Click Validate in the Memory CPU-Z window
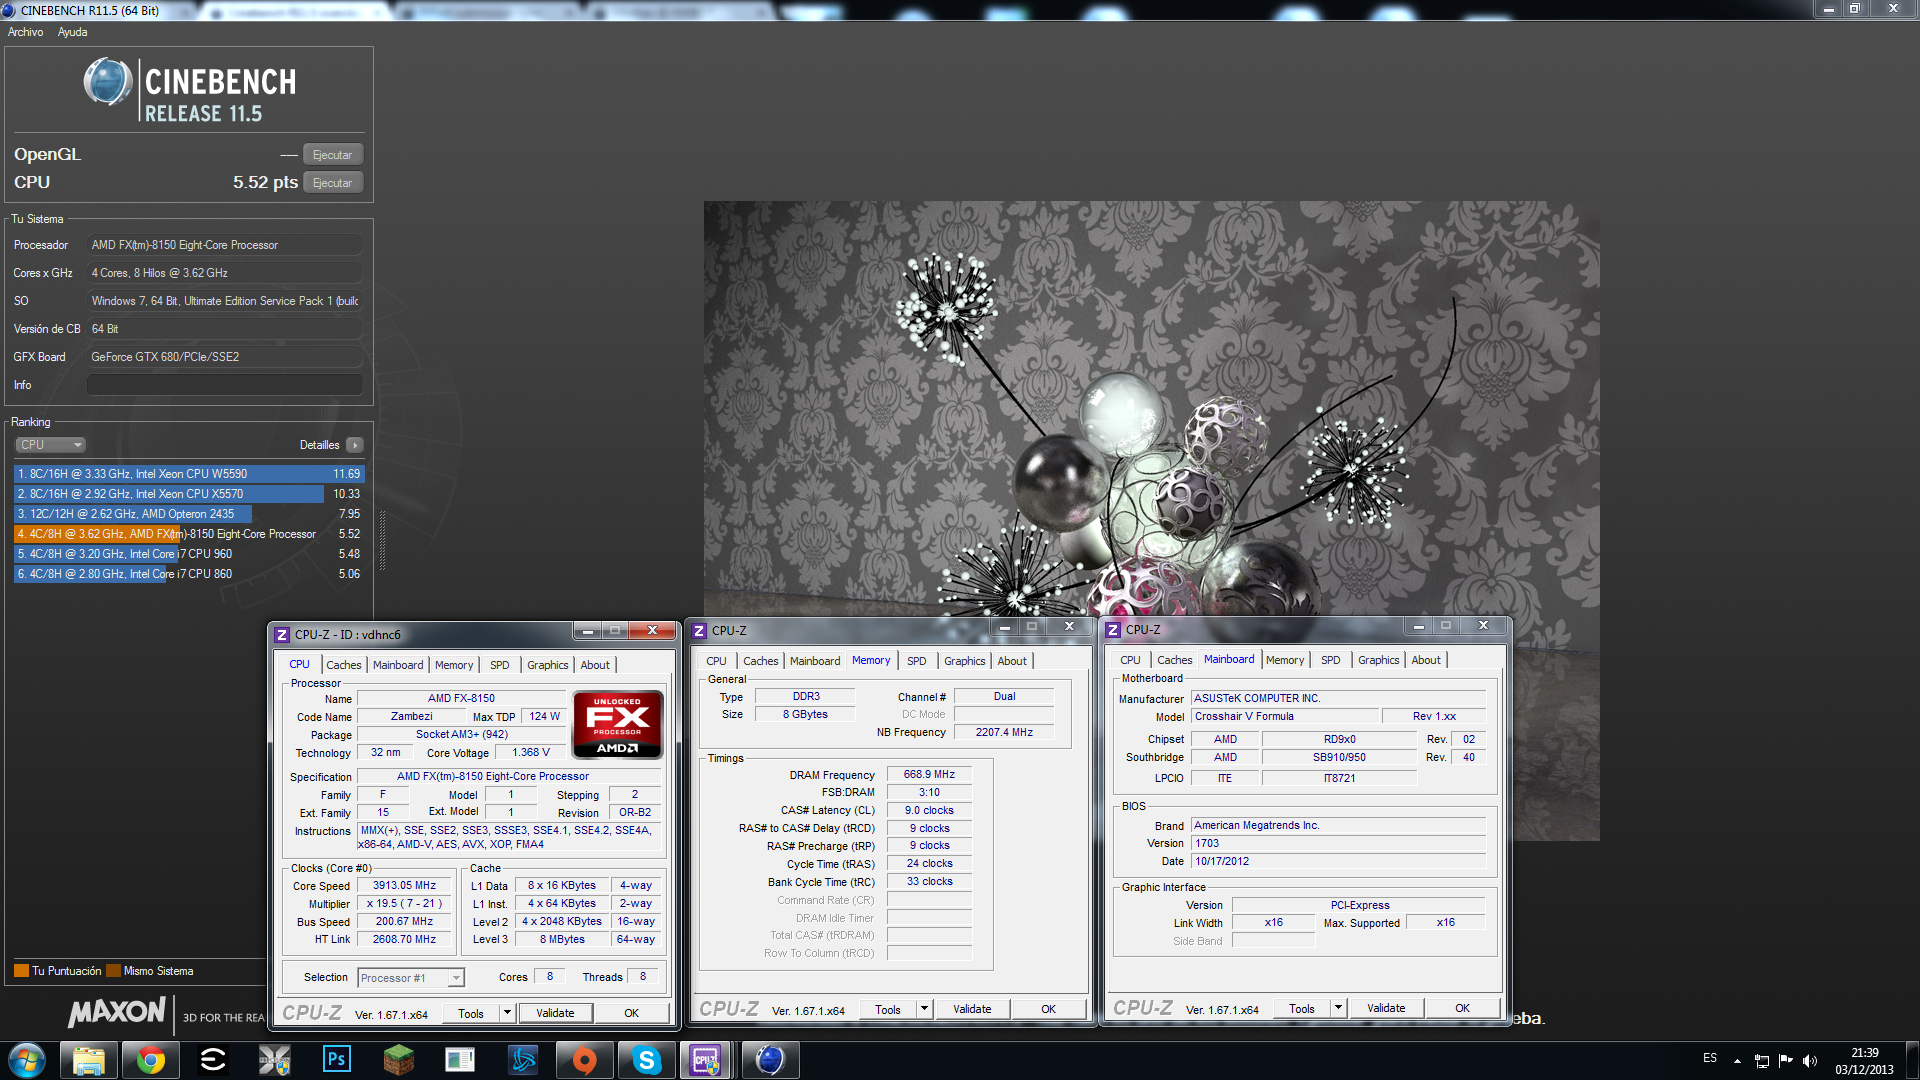The width and height of the screenshot is (1920, 1080). point(972,1009)
